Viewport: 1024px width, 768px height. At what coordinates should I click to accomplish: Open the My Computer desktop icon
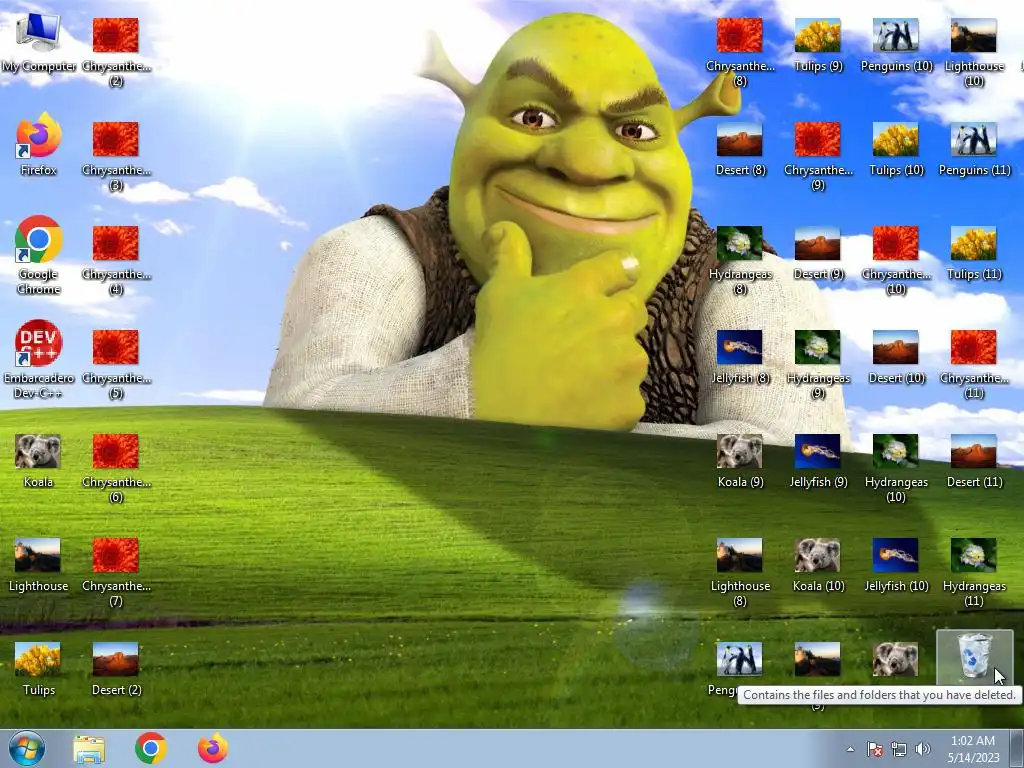pyautogui.click(x=38, y=44)
